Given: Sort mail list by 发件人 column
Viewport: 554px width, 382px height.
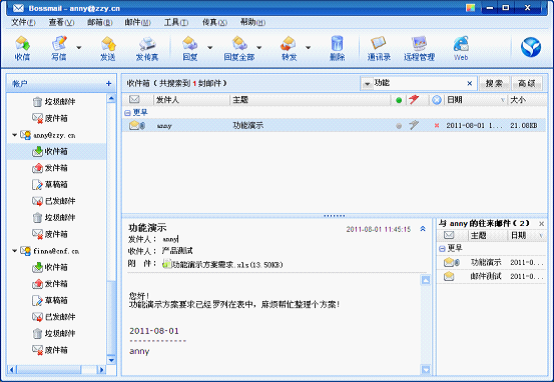Looking at the screenshot, I should [191, 100].
